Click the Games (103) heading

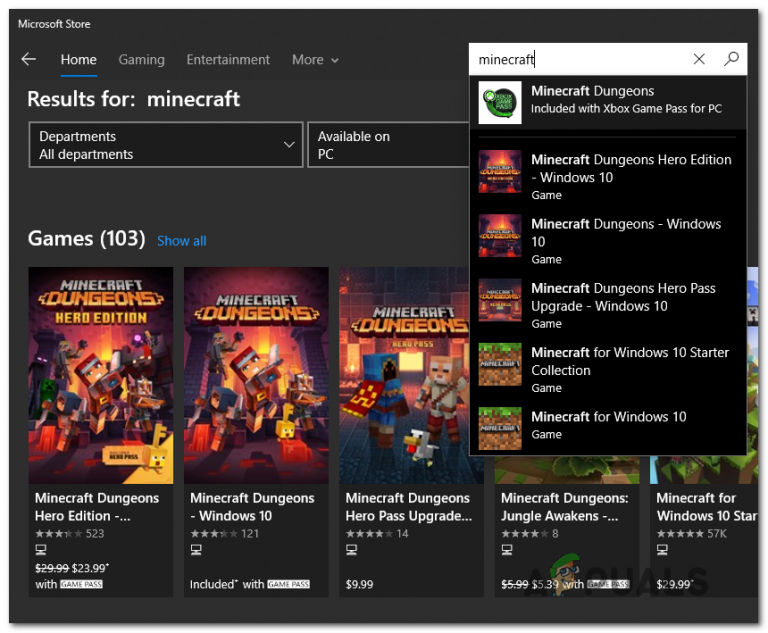(x=87, y=239)
